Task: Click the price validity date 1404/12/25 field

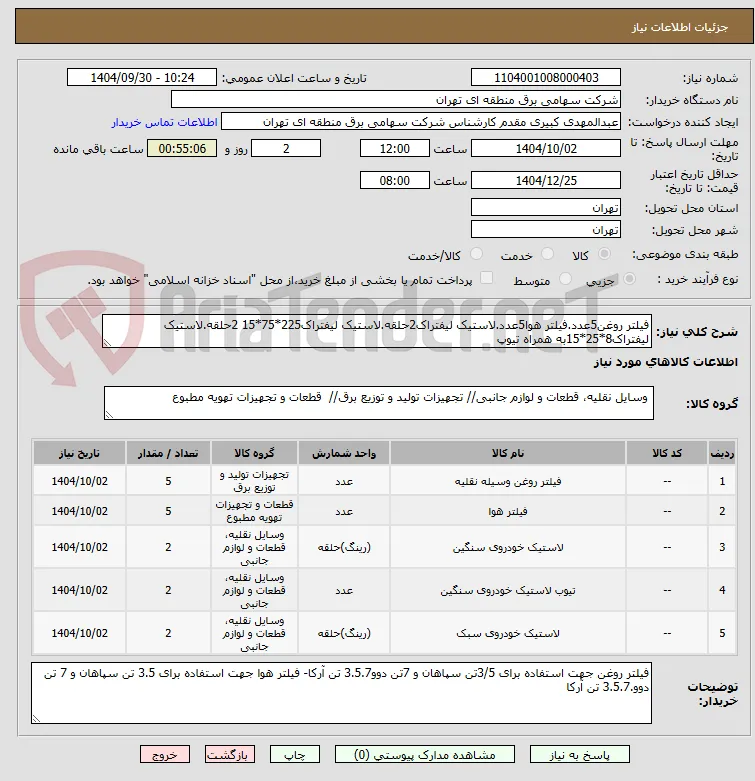Action: [546, 180]
